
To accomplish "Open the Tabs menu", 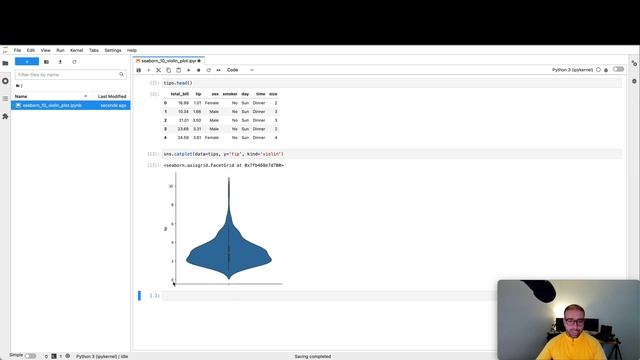I will coord(94,50).
